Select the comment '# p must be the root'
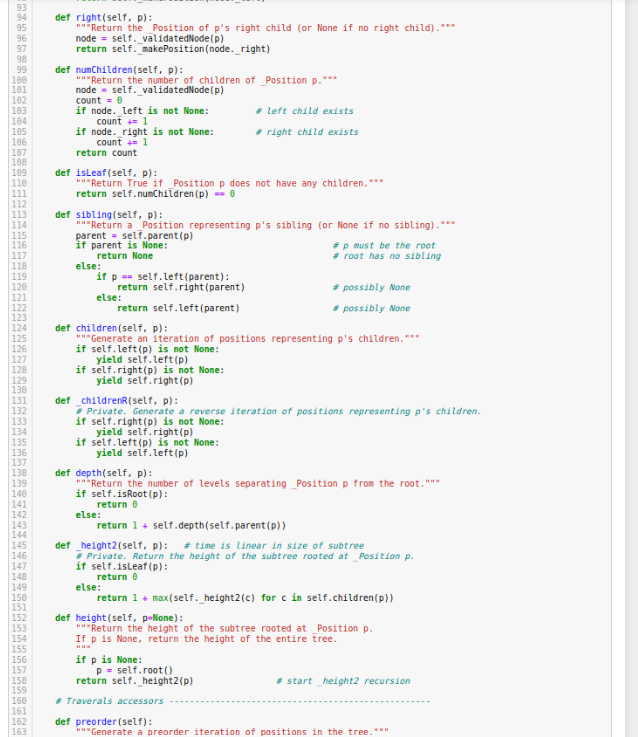 tap(384, 246)
